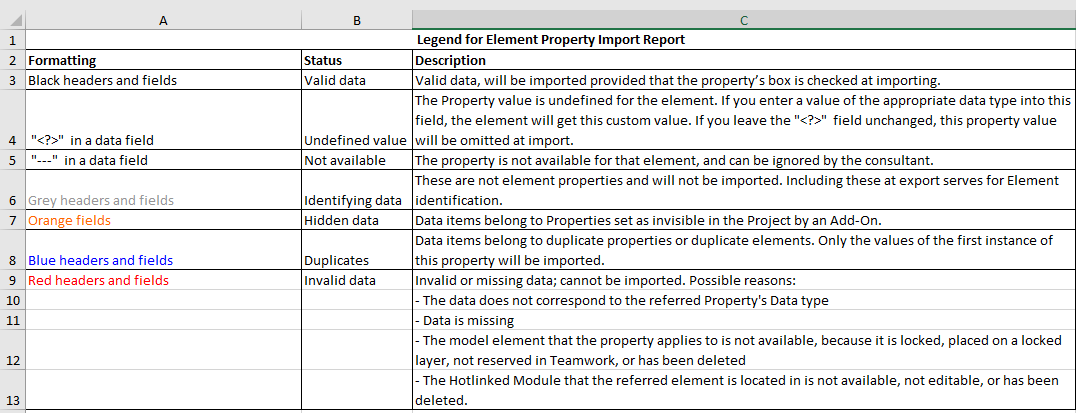
Task: Select 'Blue headers and fields' cell
Action: coord(163,260)
